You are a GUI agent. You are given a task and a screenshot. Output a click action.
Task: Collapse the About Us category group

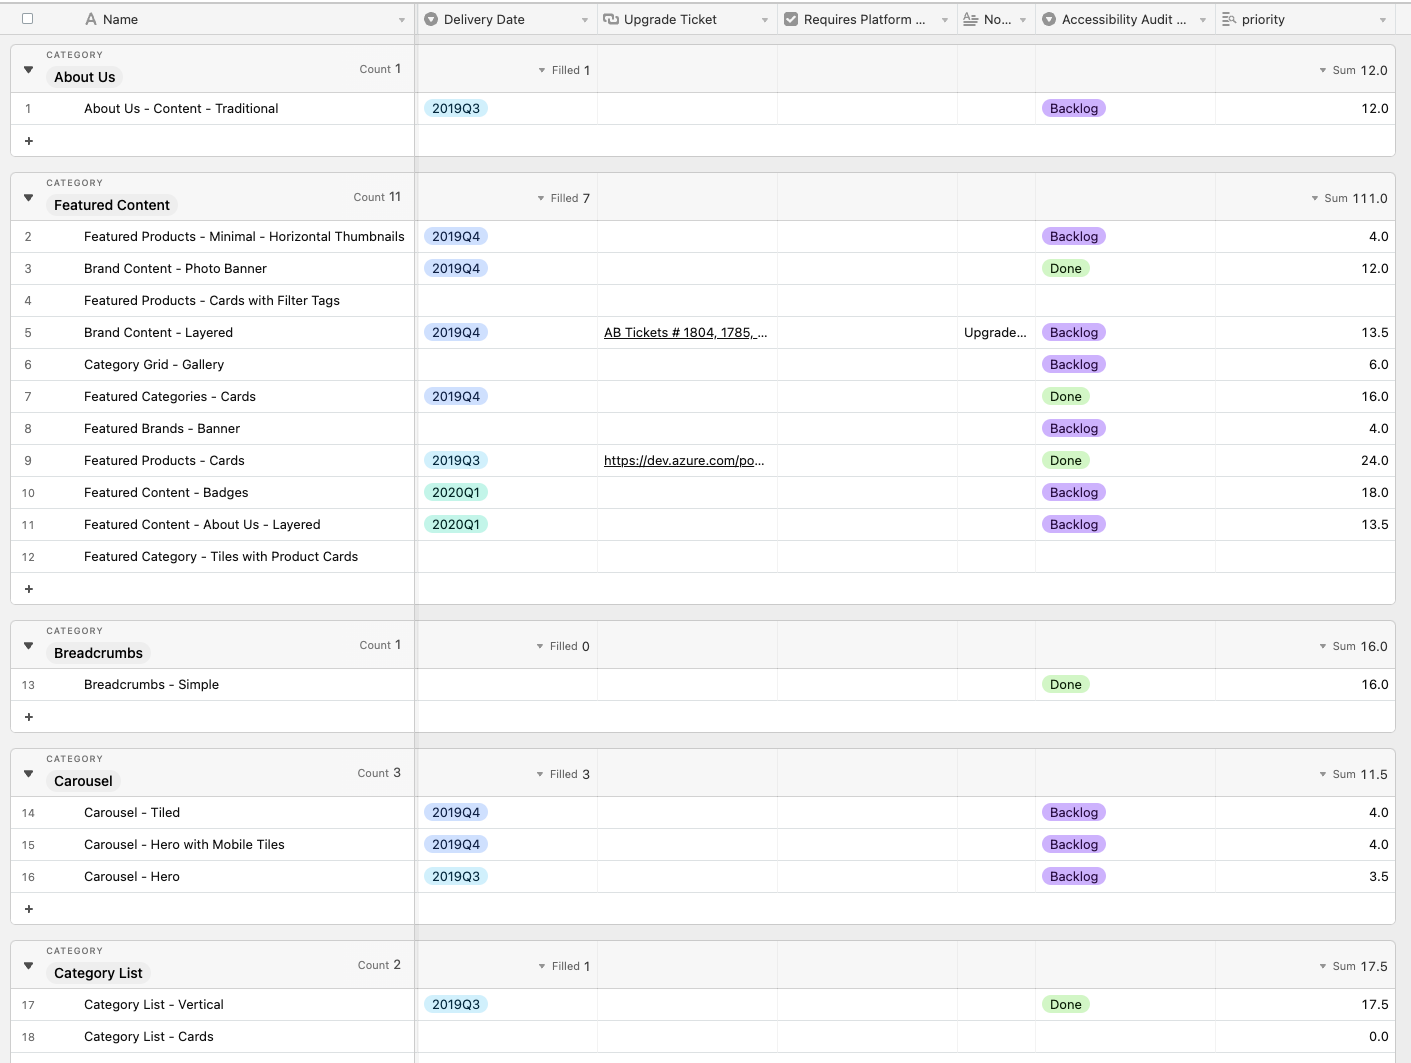[28, 70]
